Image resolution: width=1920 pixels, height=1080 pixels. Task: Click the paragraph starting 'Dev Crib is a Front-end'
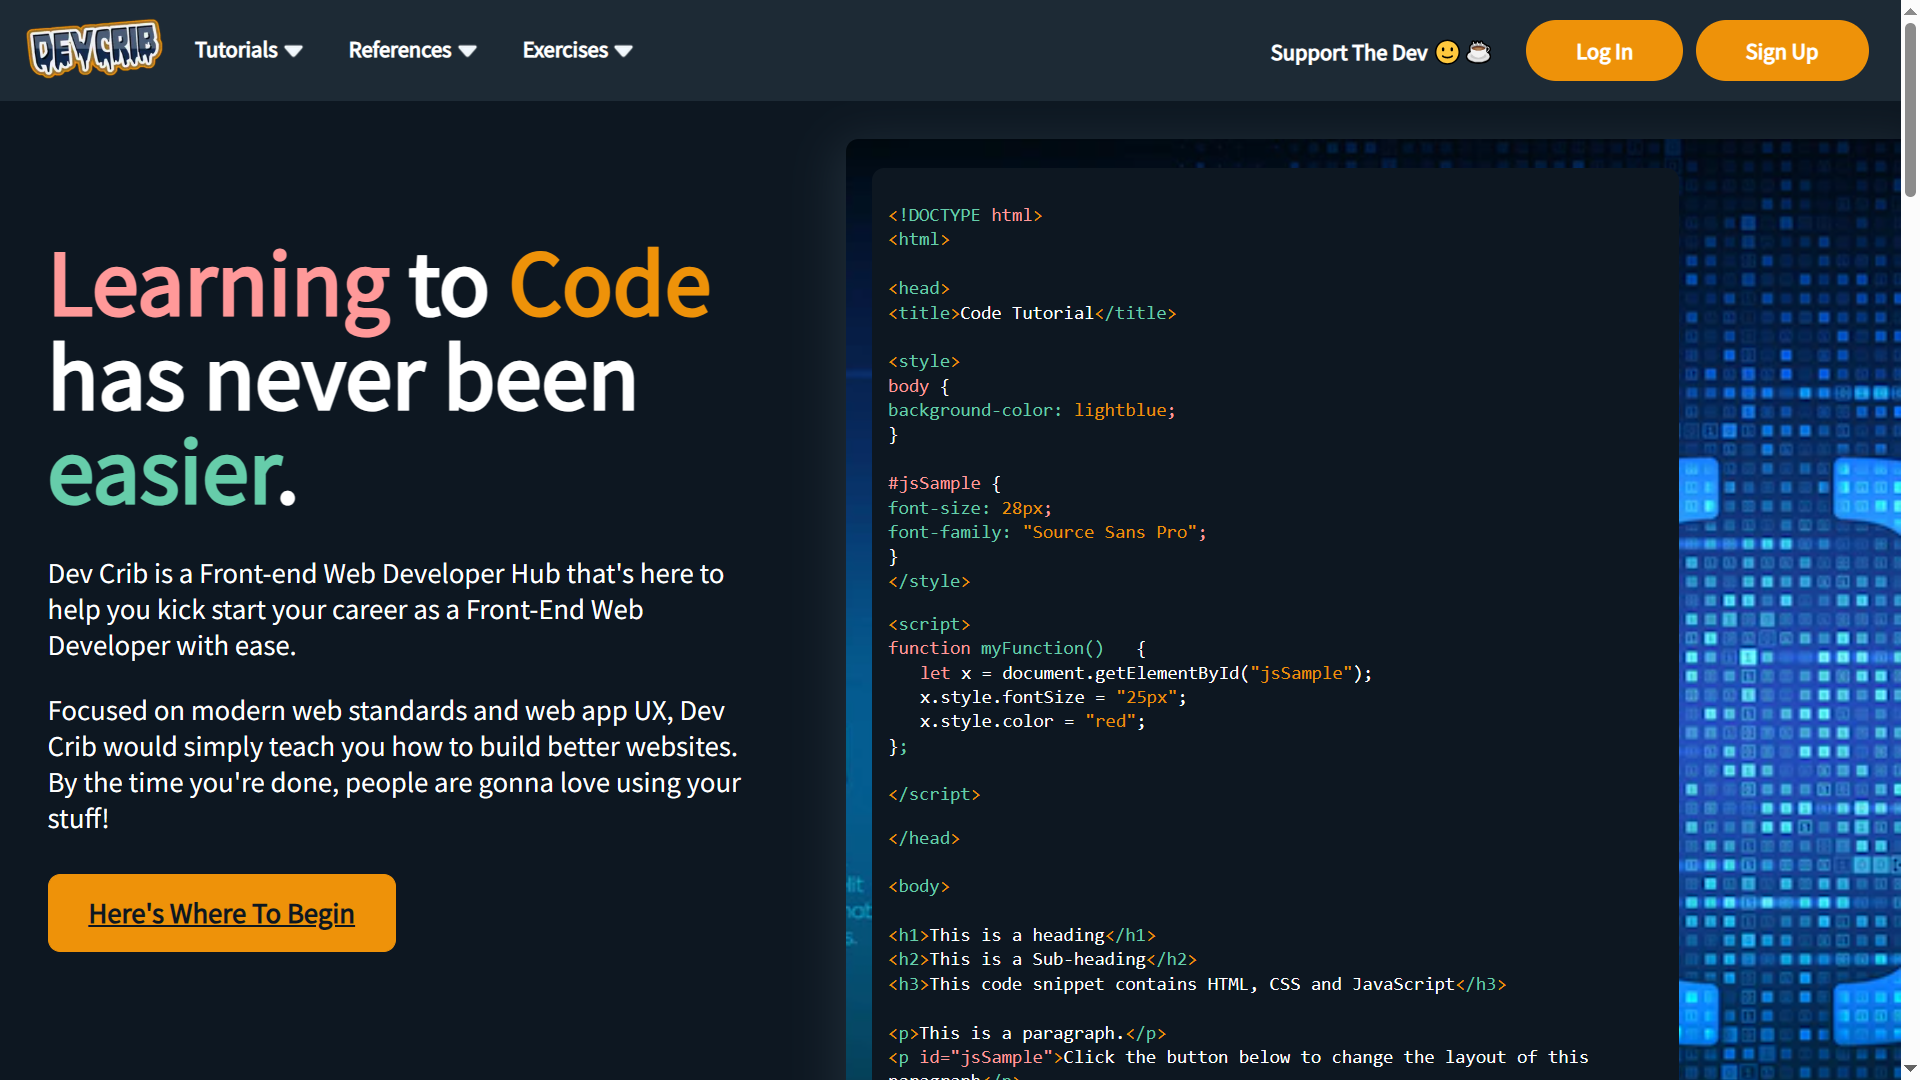click(x=386, y=610)
